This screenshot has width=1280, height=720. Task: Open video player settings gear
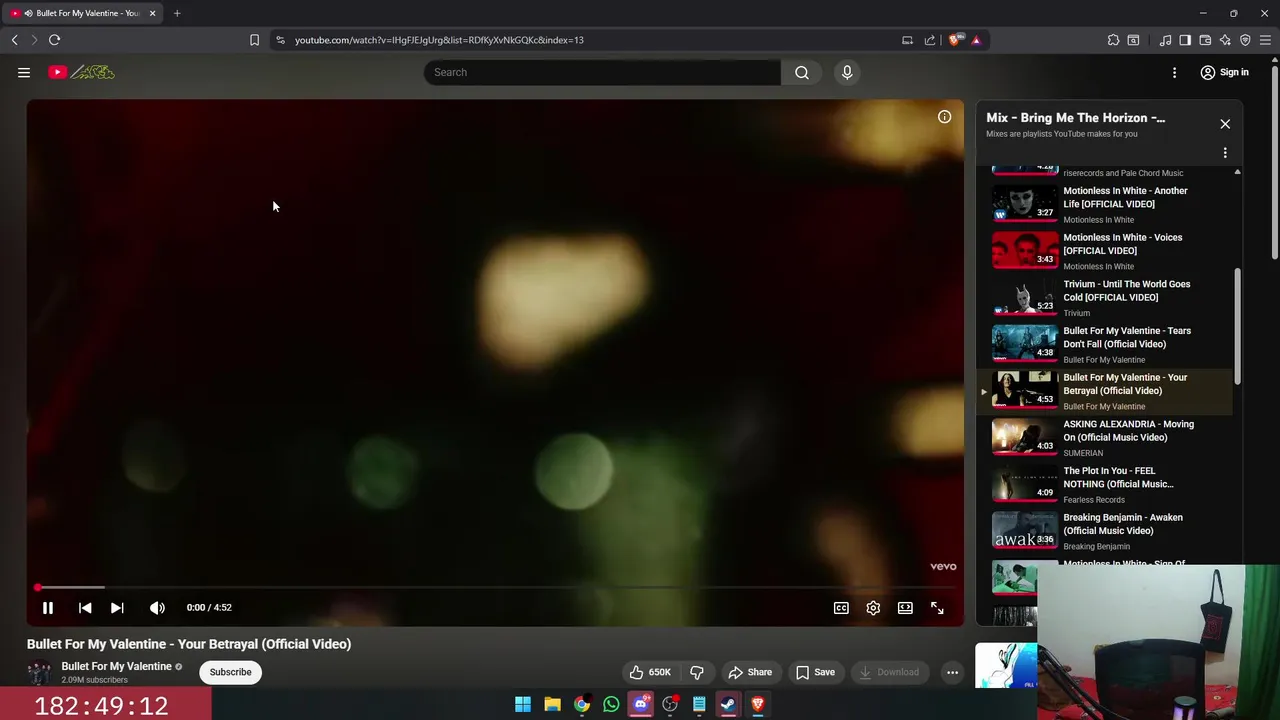pyautogui.click(x=873, y=607)
